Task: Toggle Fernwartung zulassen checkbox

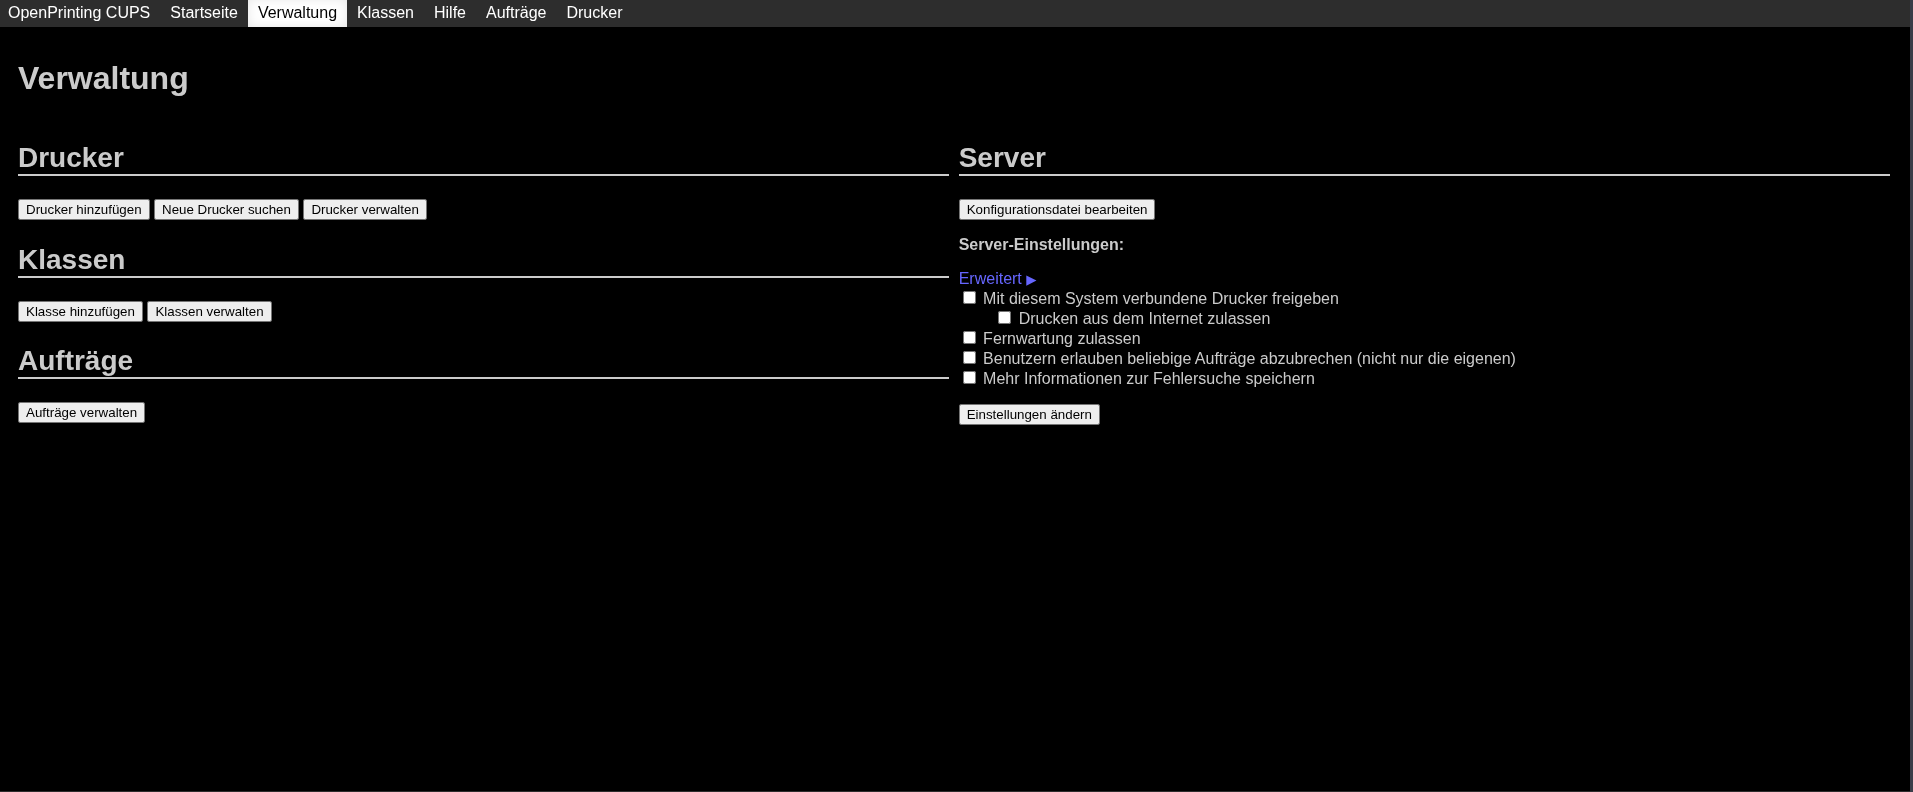Action: click(x=969, y=338)
